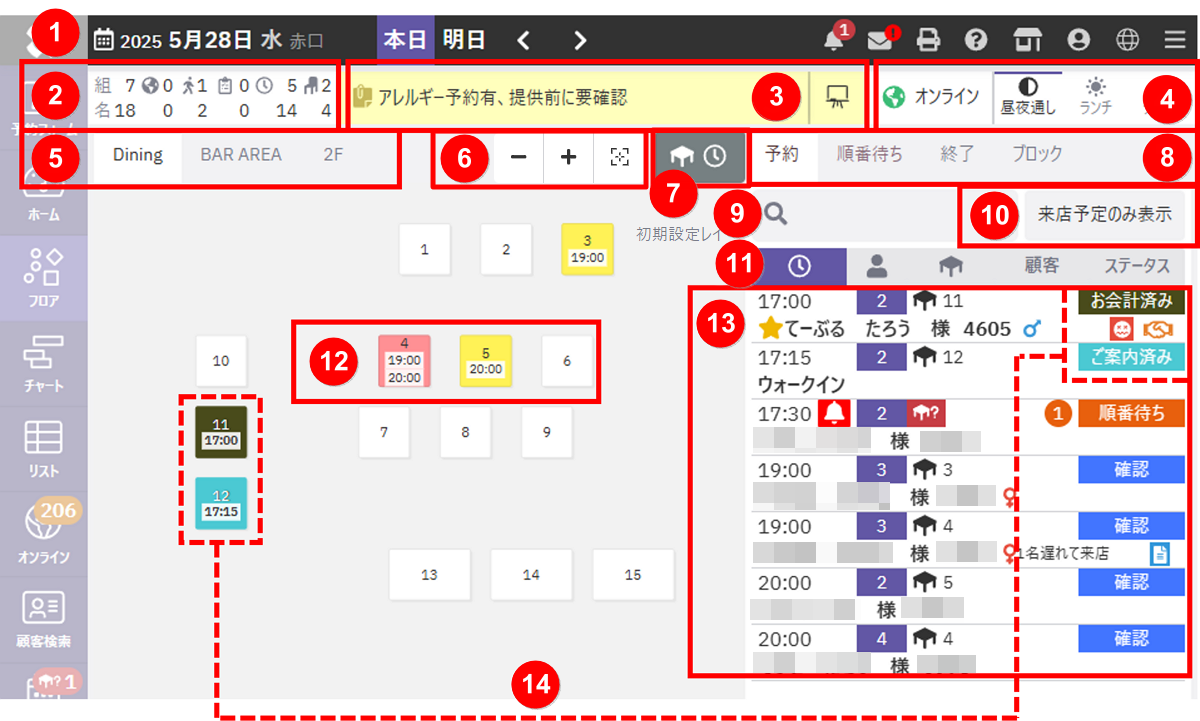Jump to 本日 today button
1200x721 pixels.
pos(405,40)
